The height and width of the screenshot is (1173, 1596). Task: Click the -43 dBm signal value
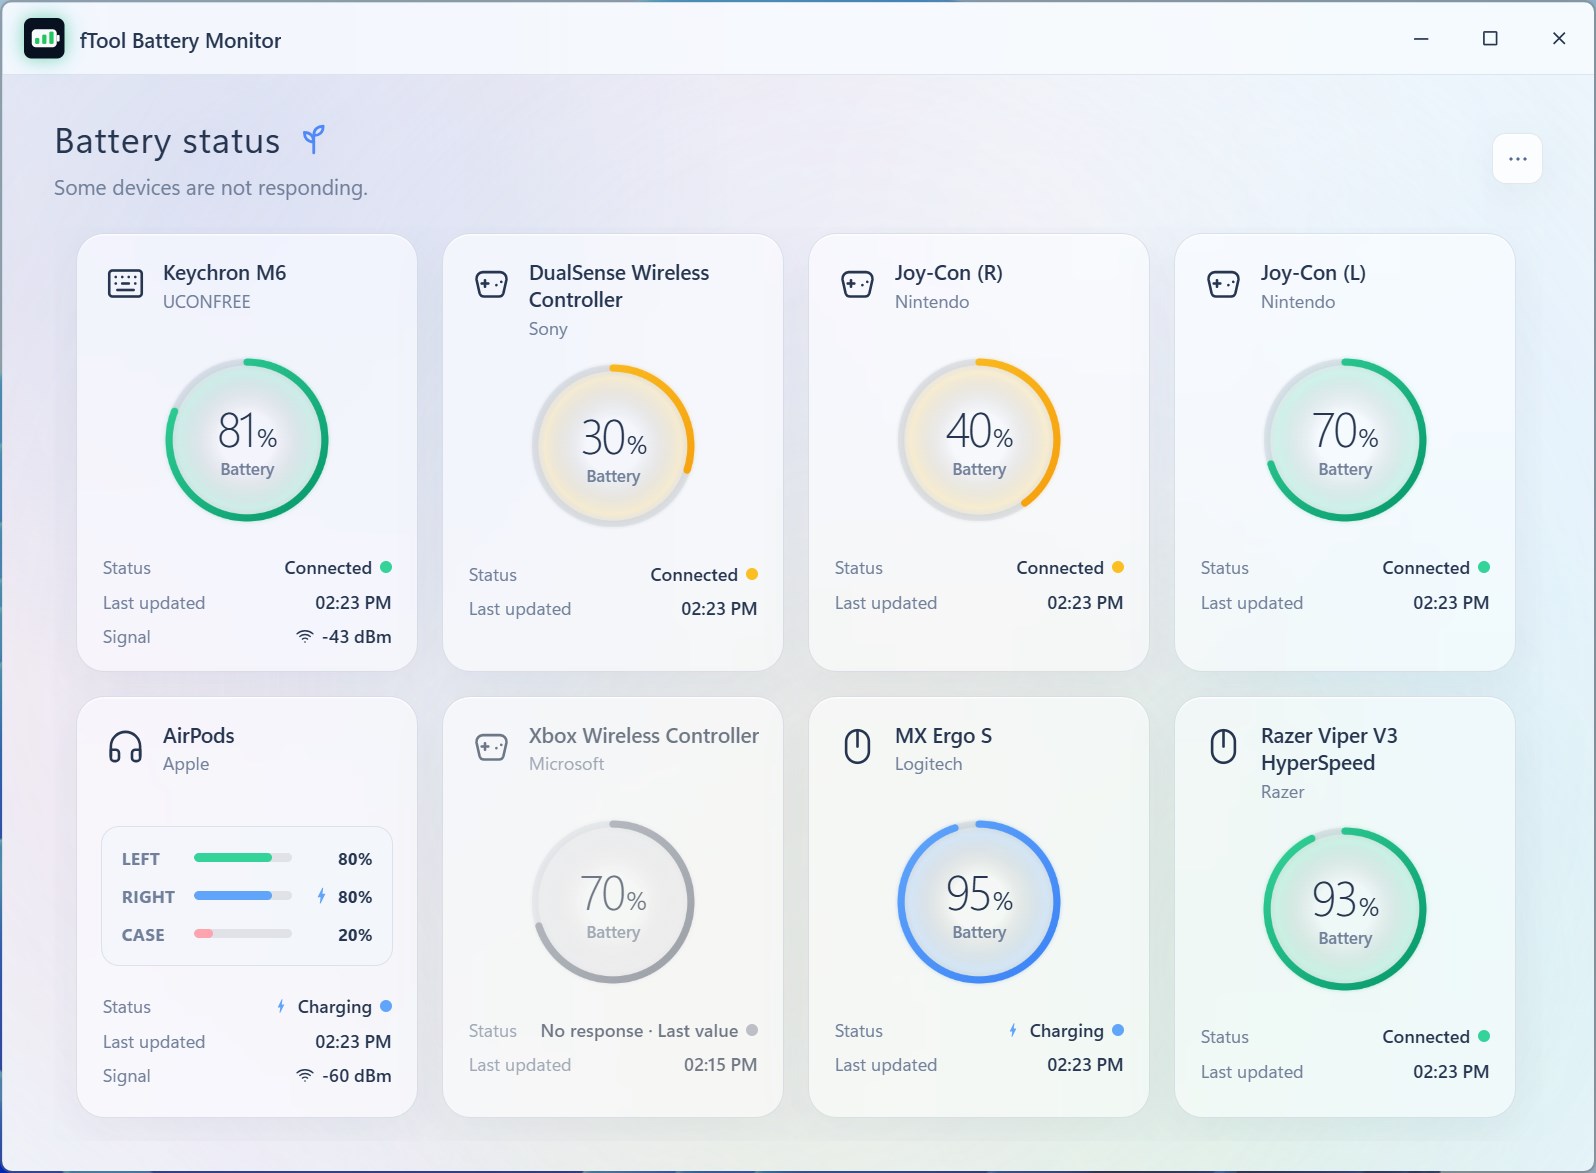(x=357, y=637)
